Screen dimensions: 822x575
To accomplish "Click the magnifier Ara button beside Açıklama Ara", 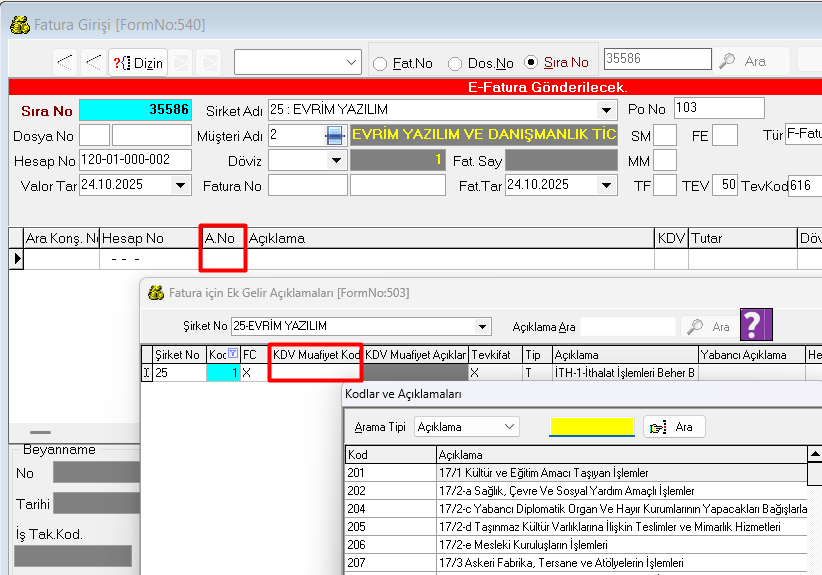I will (x=708, y=326).
